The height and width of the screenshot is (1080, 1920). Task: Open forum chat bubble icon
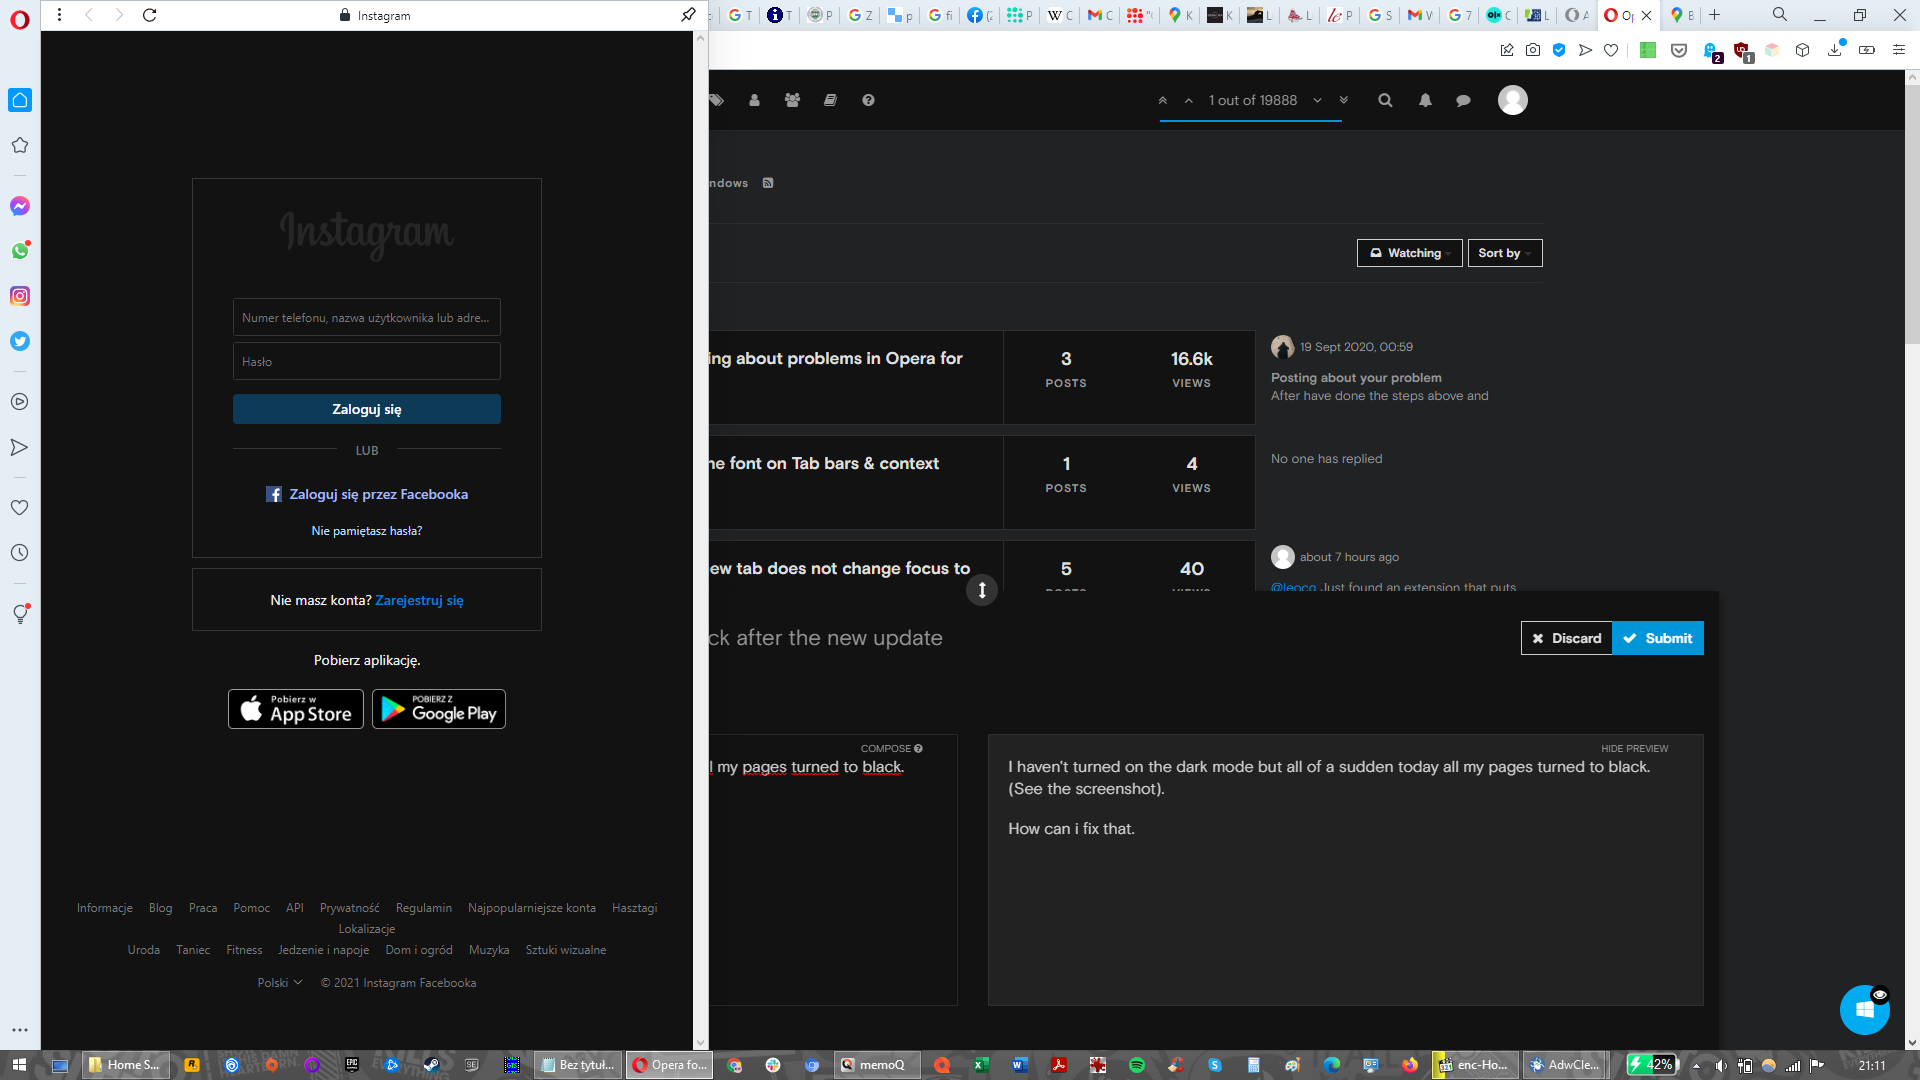[x=1464, y=100]
